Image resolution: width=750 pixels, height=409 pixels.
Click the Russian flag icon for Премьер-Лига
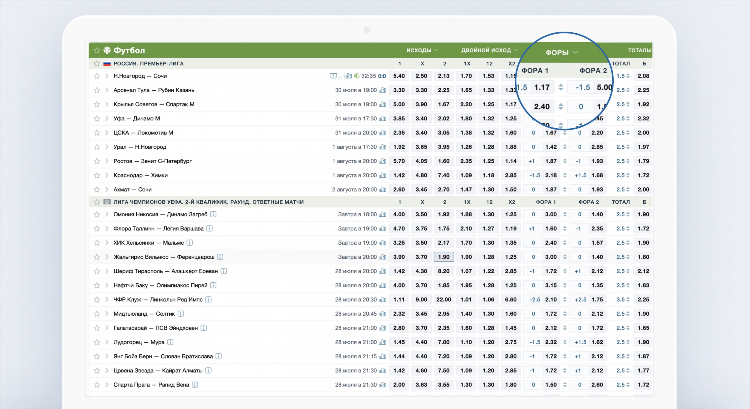point(107,64)
